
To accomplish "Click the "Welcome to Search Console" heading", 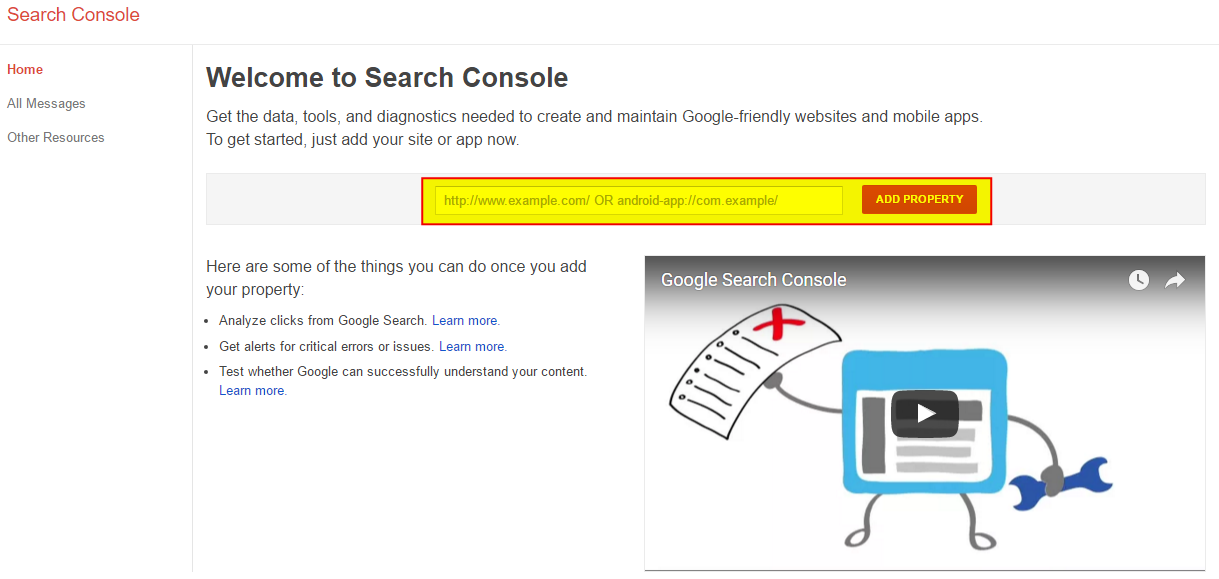I will click(x=387, y=78).
